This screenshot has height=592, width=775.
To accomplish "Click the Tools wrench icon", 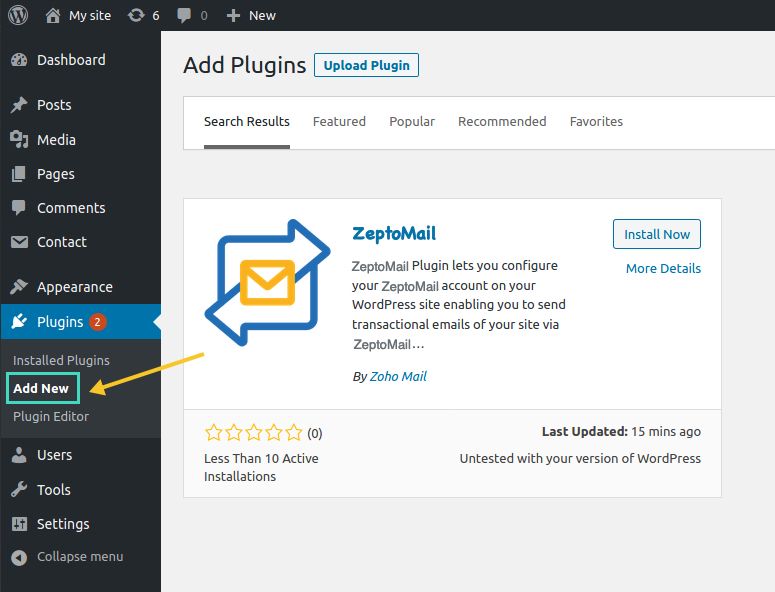I will (19, 490).
